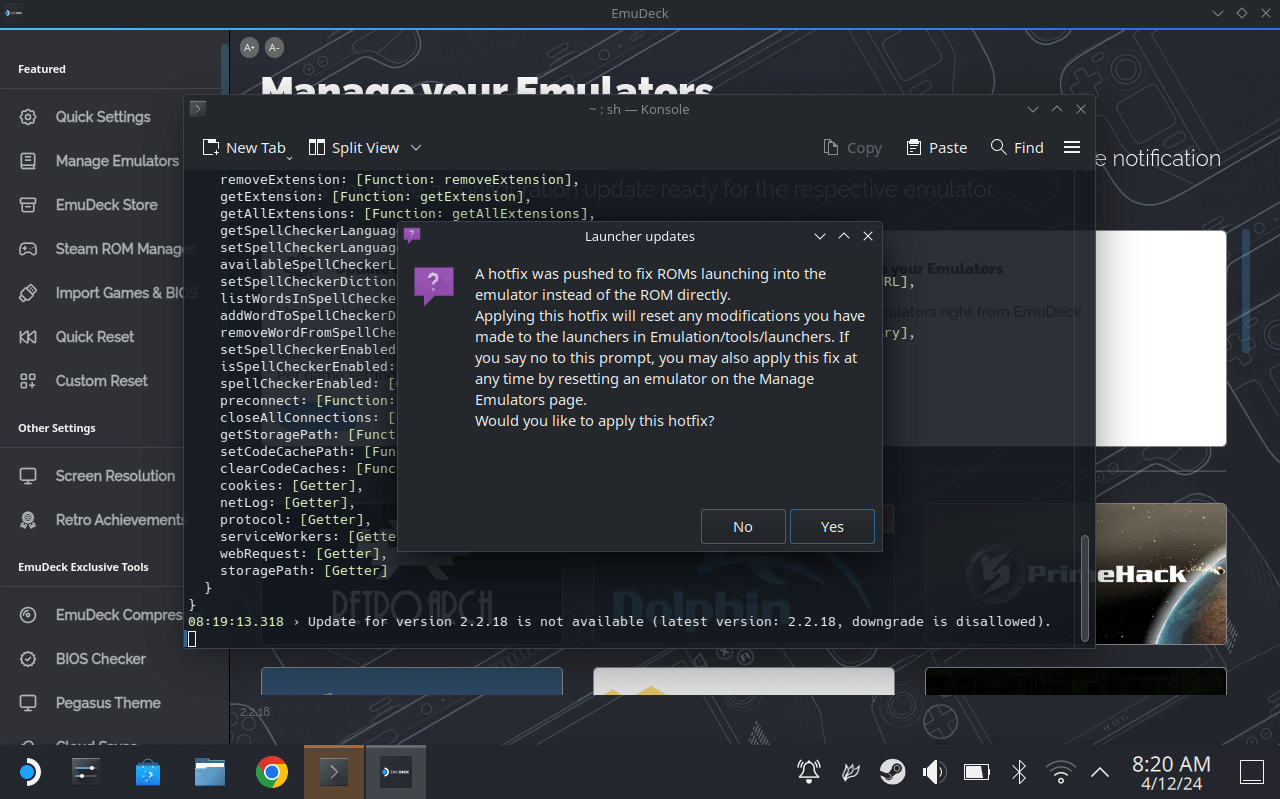Open Wi-Fi networks in system tray
Image resolution: width=1280 pixels, height=799 pixels.
click(1060, 772)
